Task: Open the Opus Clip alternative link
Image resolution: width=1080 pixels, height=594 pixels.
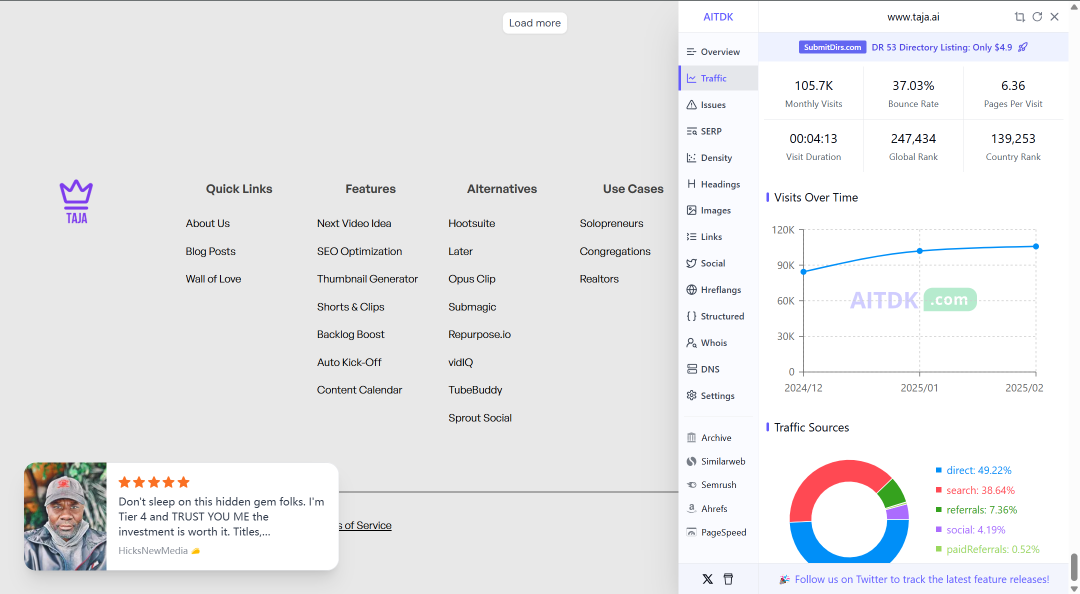Action: coord(472,279)
